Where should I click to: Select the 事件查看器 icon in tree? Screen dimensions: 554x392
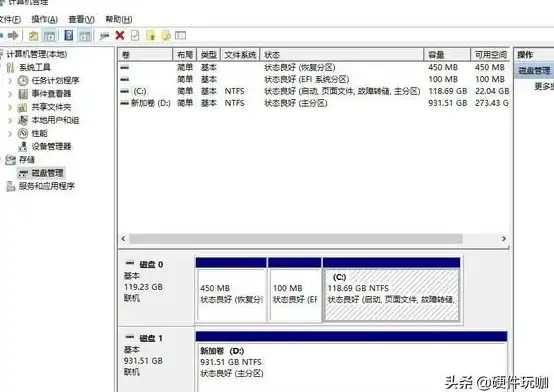pyautogui.click(x=23, y=94)
